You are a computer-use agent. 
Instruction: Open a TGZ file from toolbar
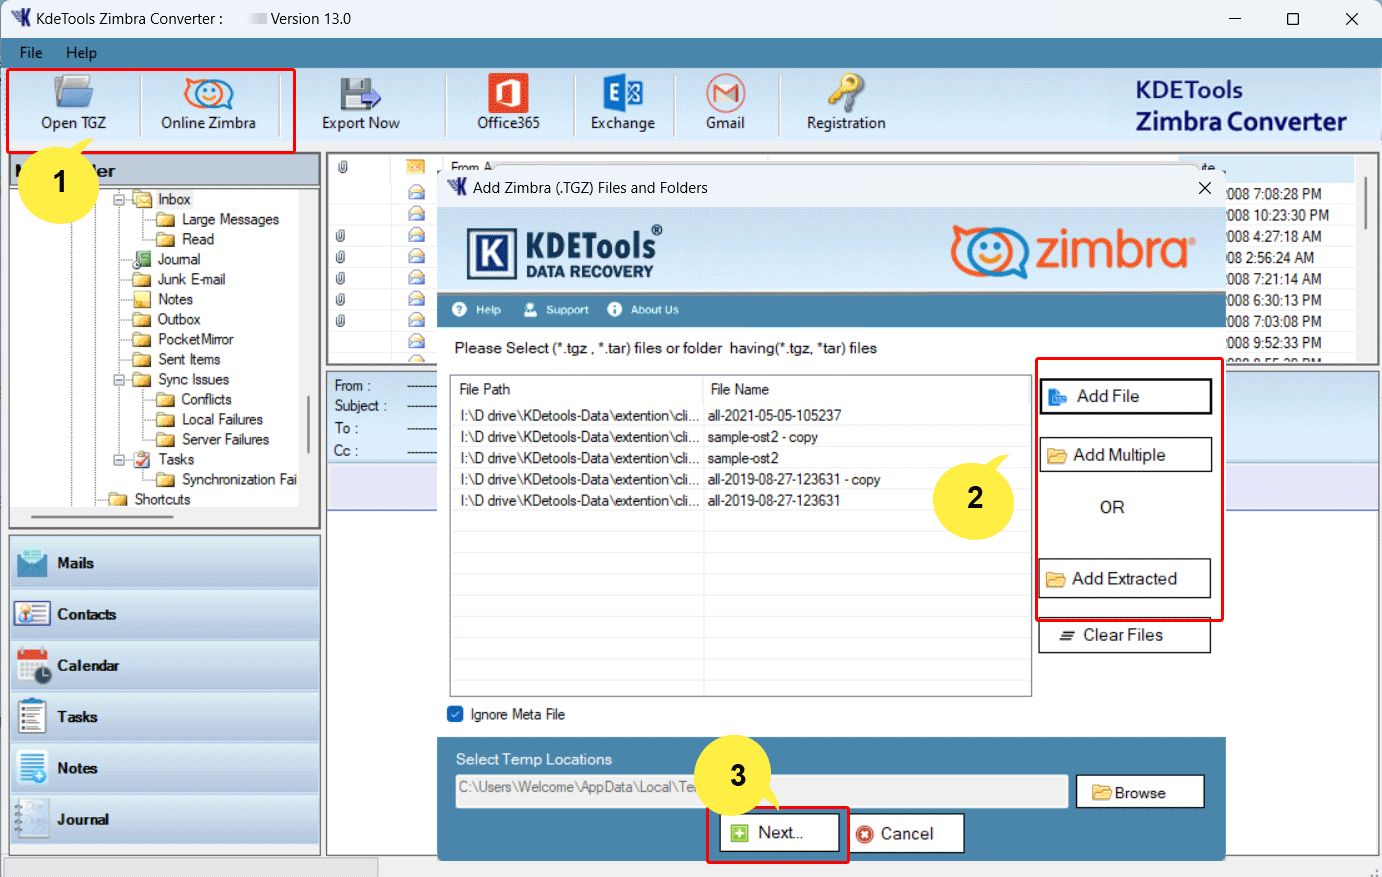point(73,104)
